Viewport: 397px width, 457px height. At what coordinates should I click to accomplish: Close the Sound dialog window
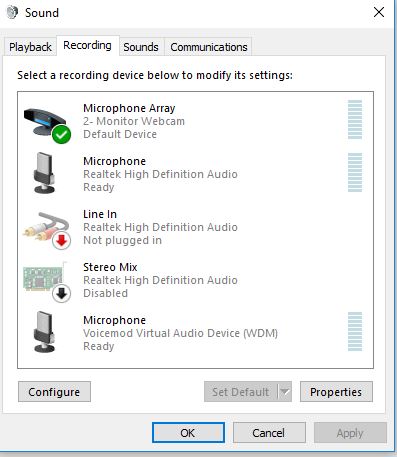[379, 13]
